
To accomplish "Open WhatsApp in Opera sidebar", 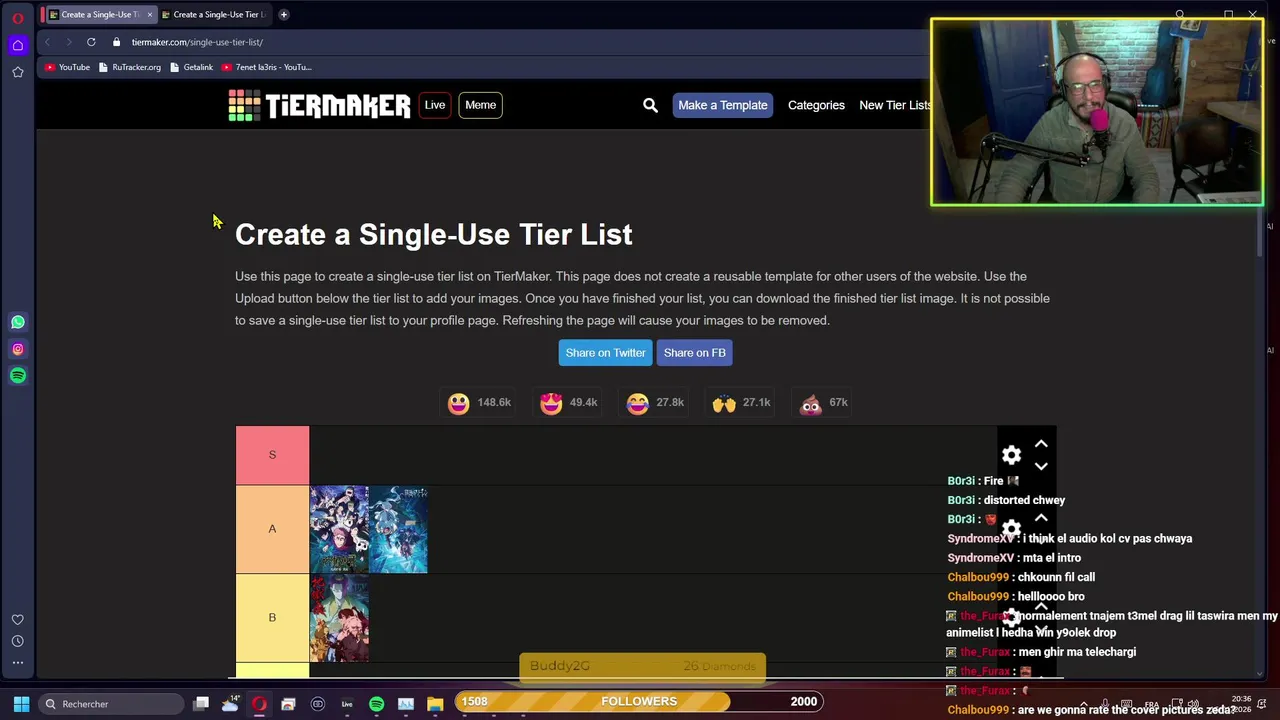I will [x=17, y=322].
